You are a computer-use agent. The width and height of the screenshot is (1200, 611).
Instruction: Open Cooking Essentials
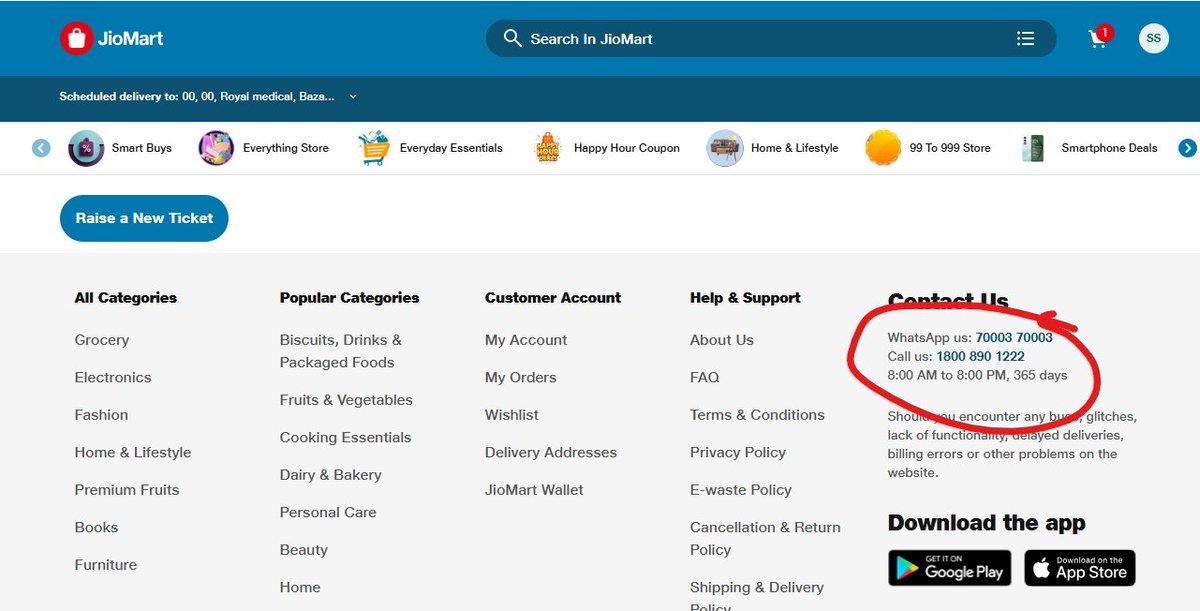(x=345, y=437)
